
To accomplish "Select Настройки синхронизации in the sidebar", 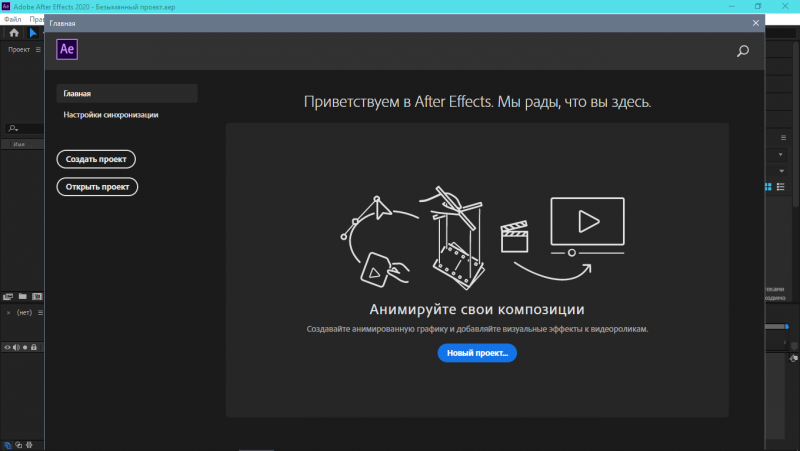I will tap(111, 115).
